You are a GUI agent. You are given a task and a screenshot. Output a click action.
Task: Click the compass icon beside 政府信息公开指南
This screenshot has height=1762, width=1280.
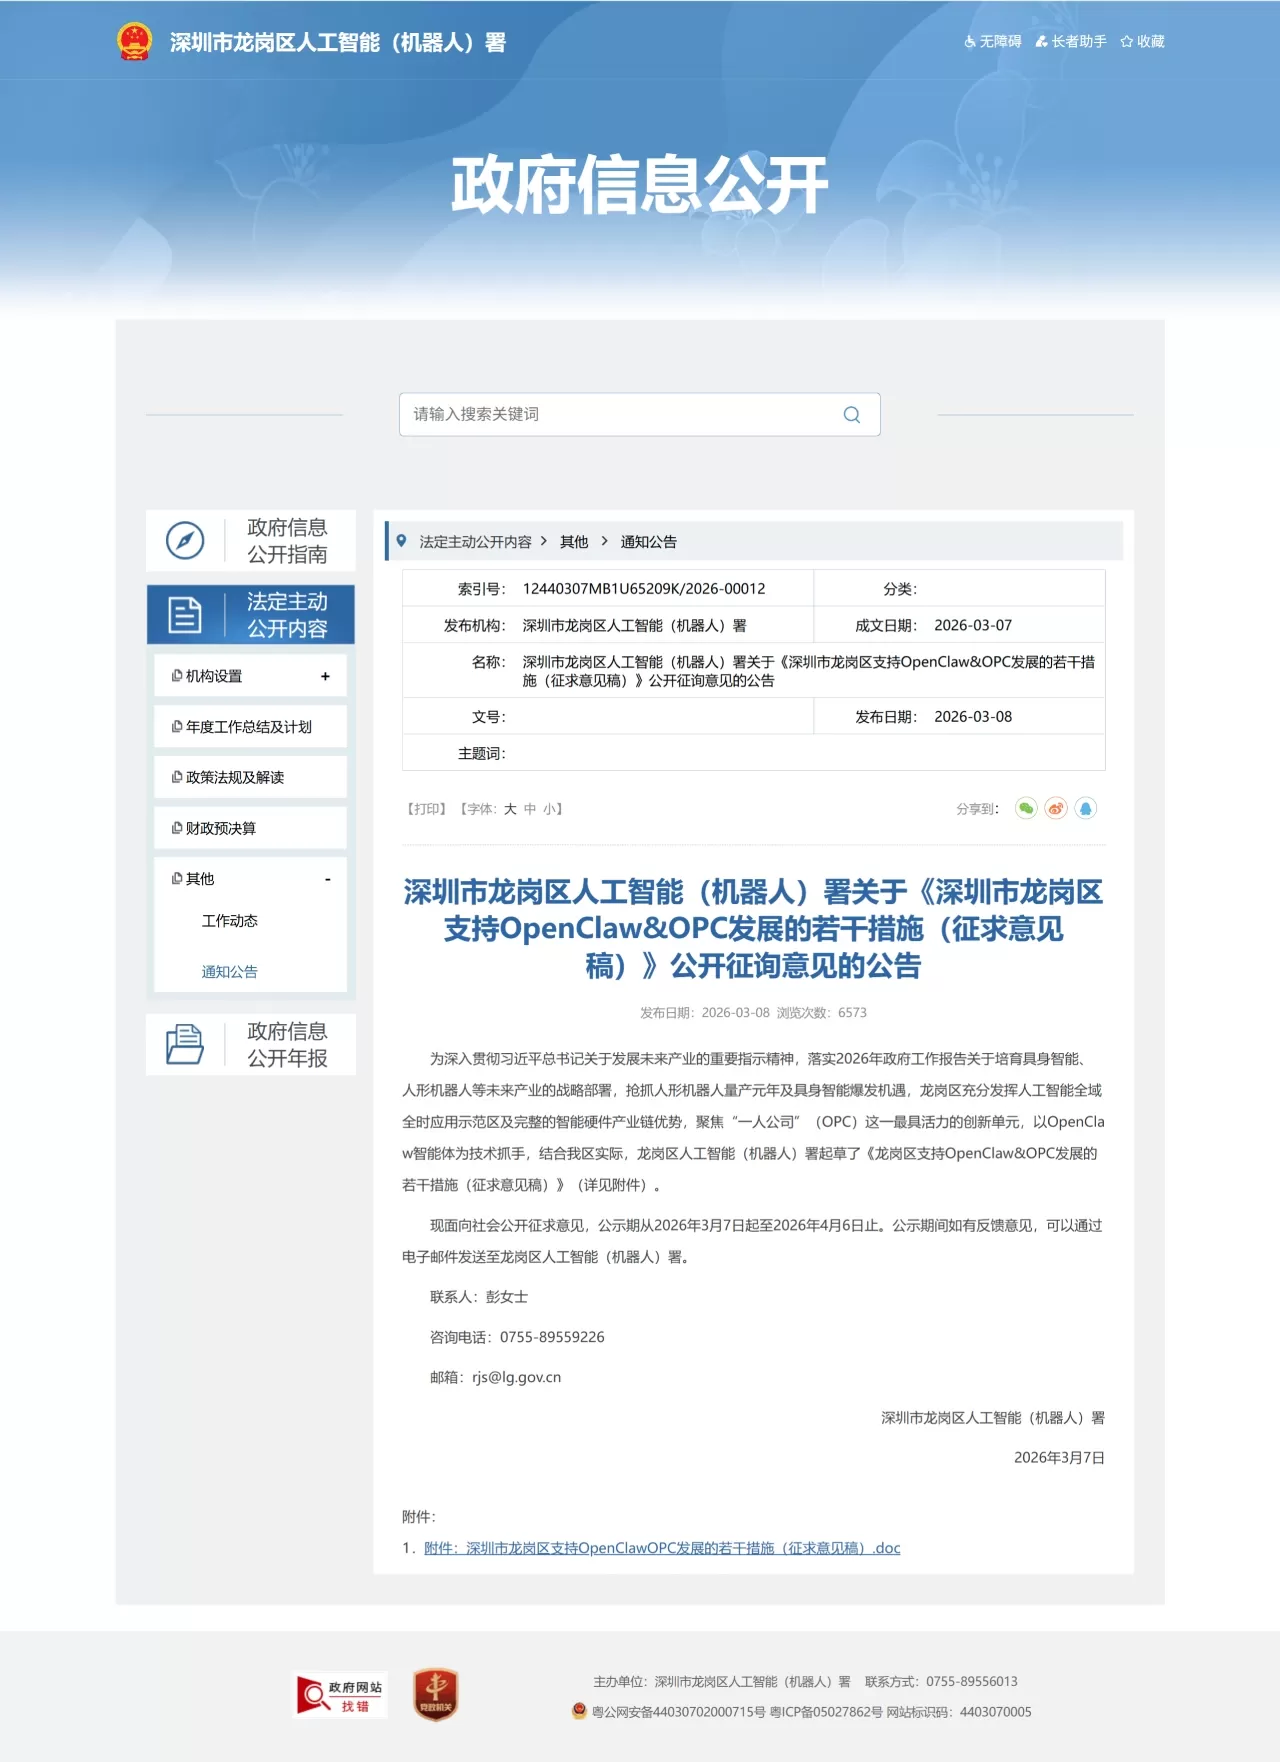[185, 541]
